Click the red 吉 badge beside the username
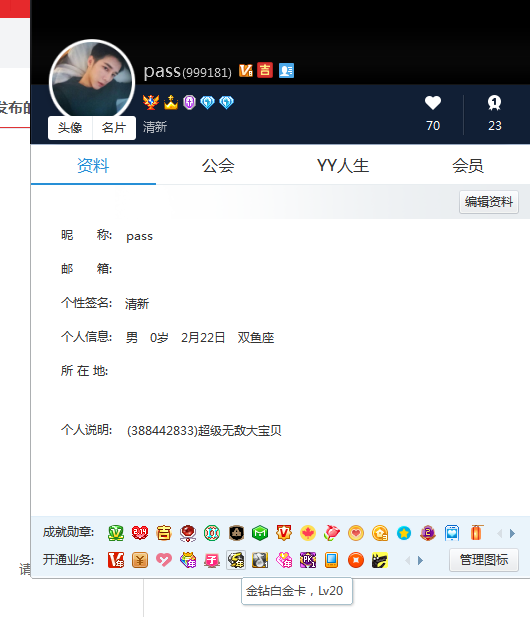 [x=265, y=70]
